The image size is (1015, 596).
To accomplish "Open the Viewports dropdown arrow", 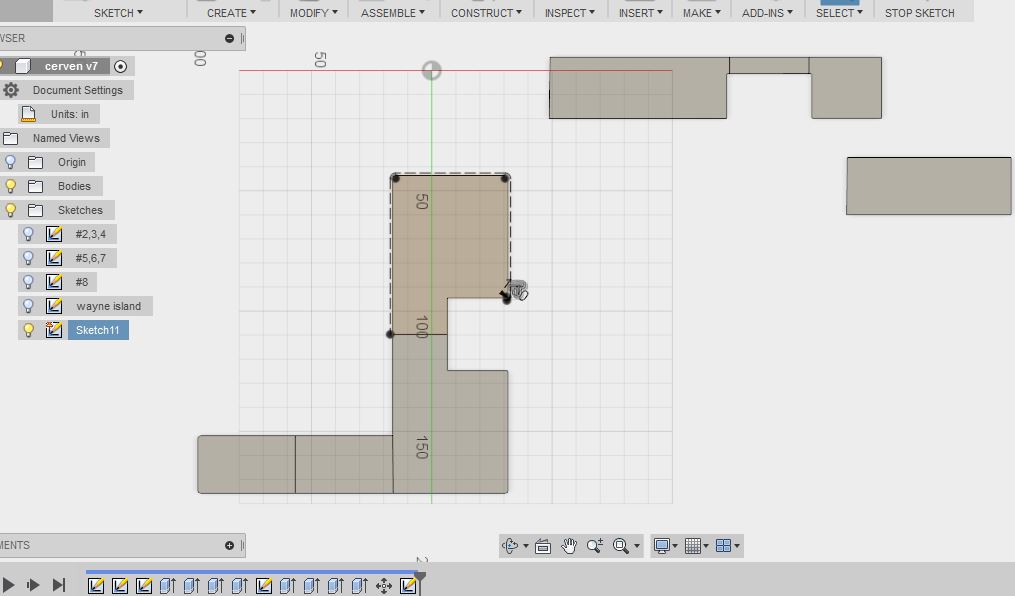I will [x=737, y=546].
